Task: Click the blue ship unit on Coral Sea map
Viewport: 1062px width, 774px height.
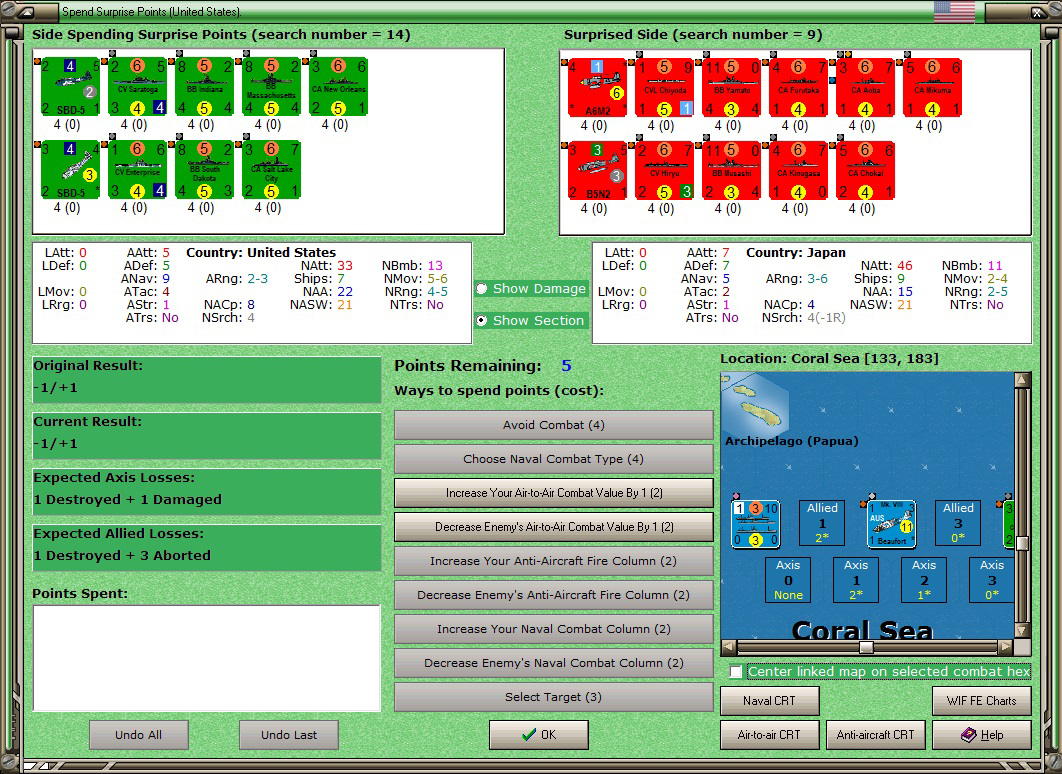Action: pyautogui.click(x=755, y=523)
